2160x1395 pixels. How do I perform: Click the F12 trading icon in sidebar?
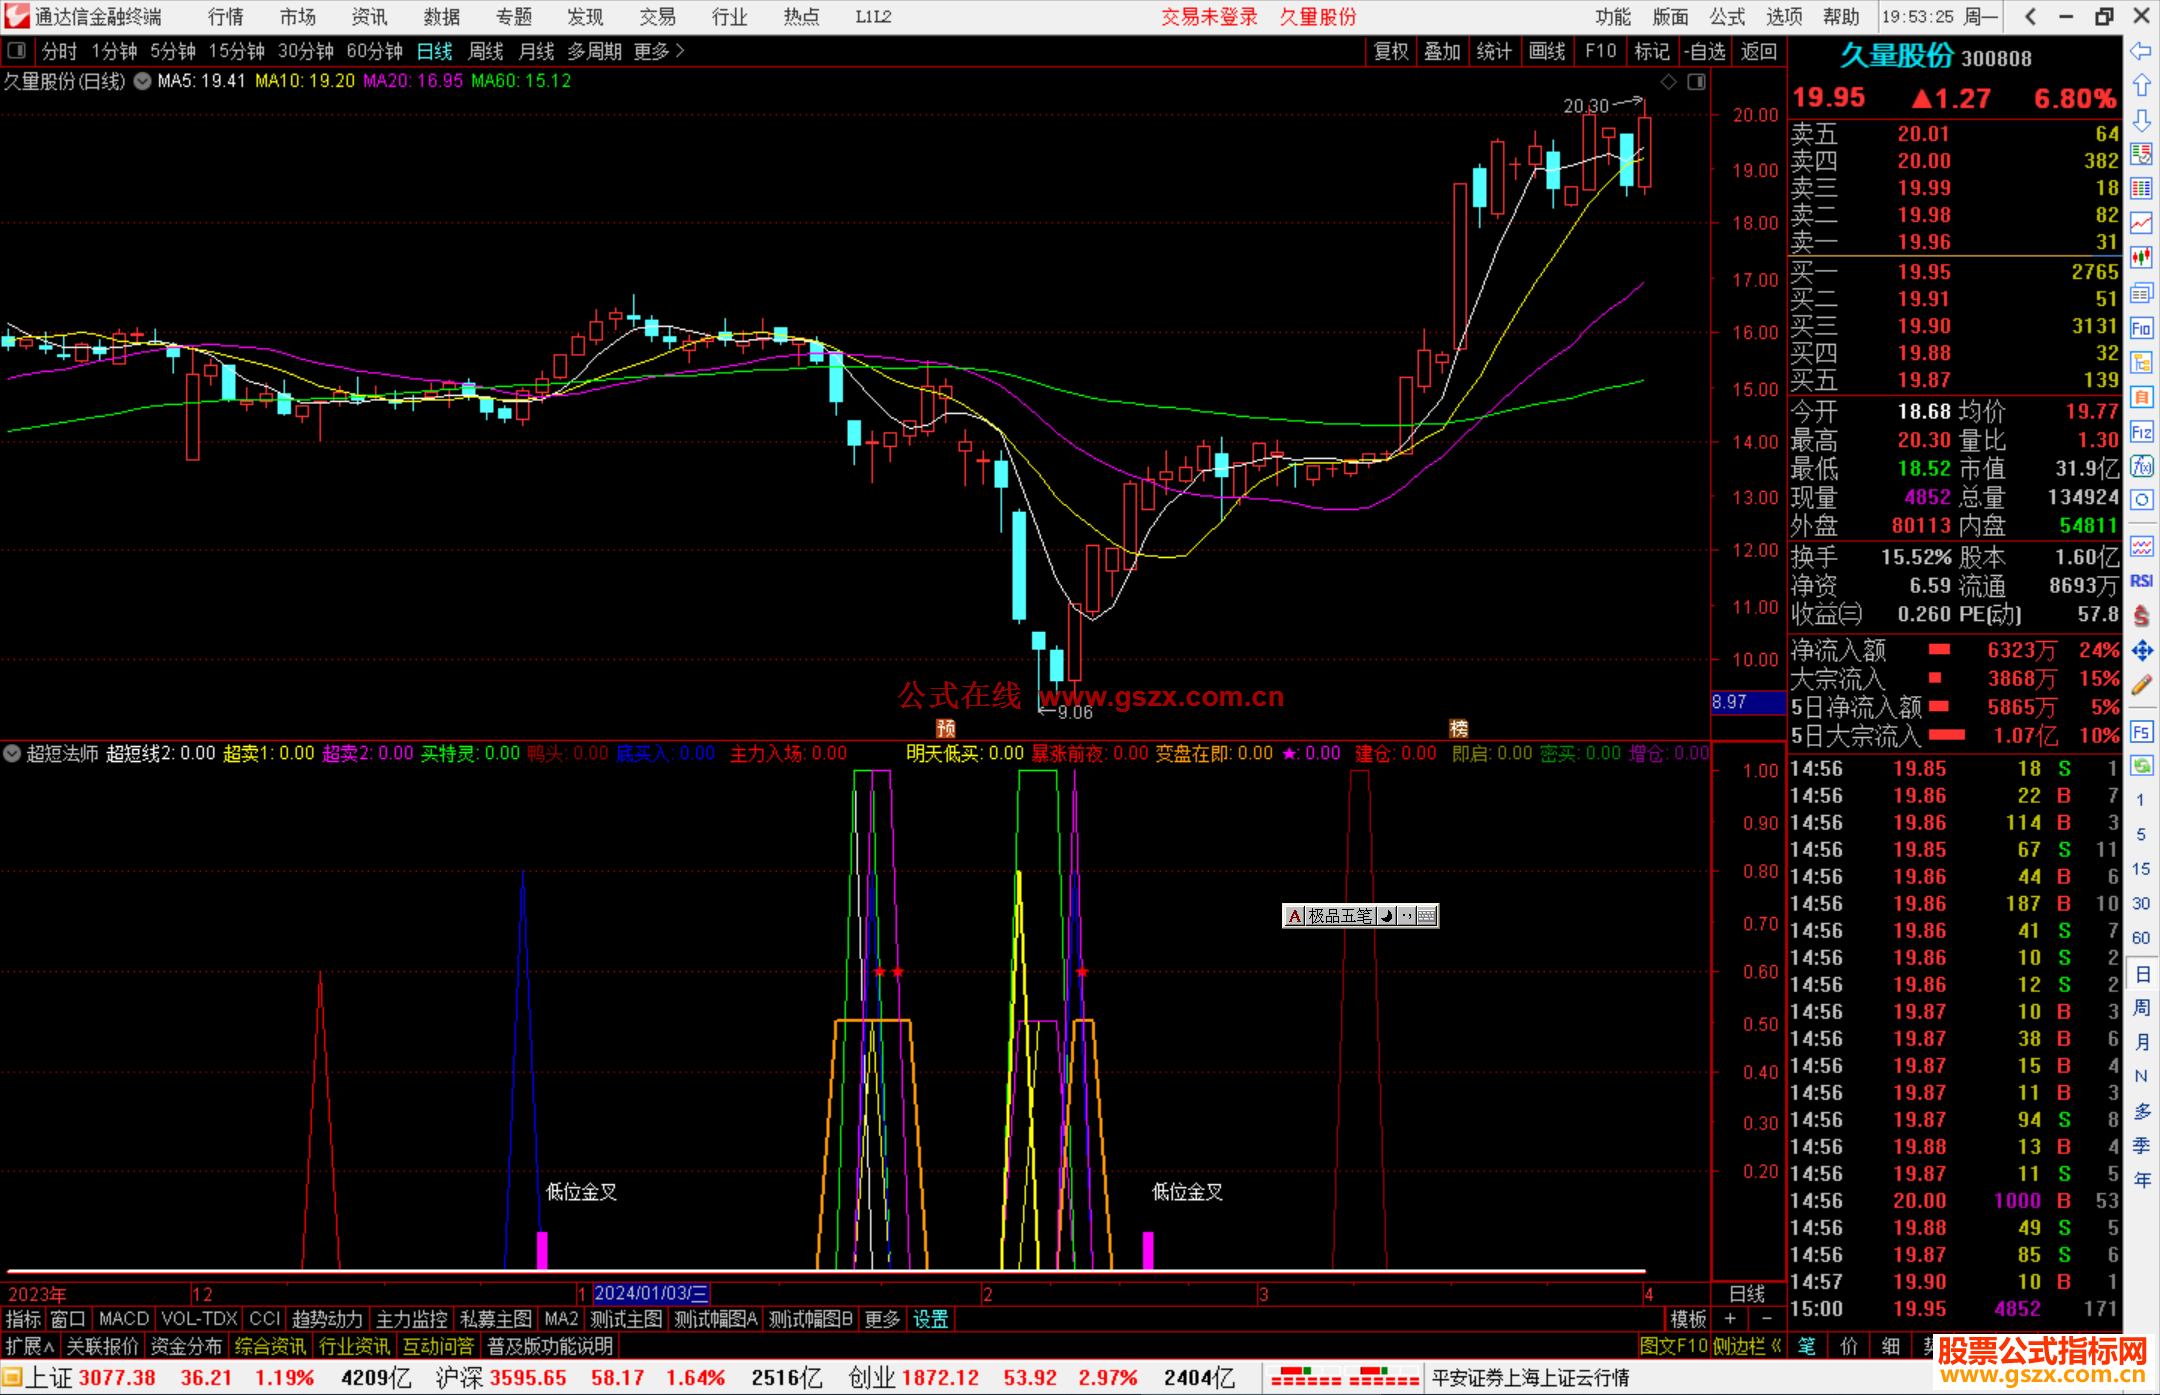[x=2141, y=432]
